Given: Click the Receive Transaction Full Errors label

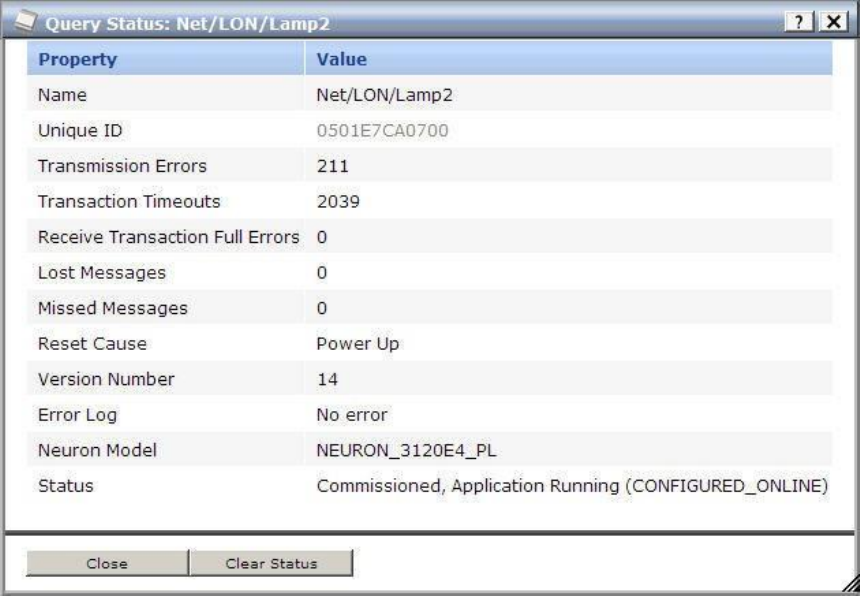Looking at the screenshot, I should tap(168, 237).
